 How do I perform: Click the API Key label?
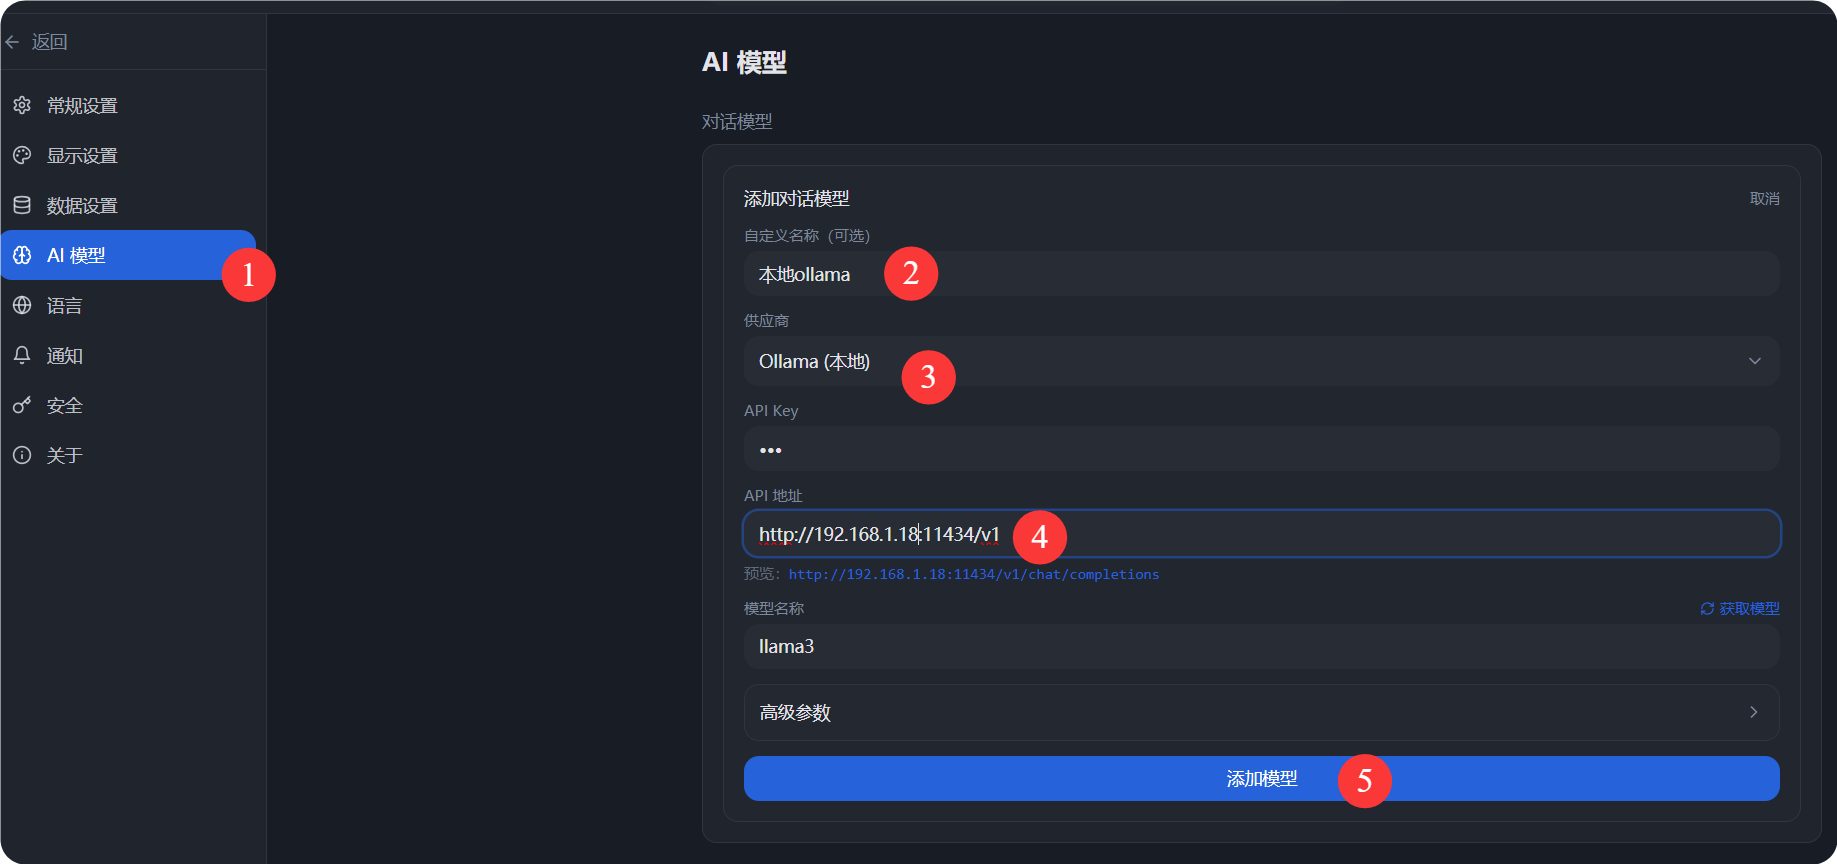click(771, 411)
